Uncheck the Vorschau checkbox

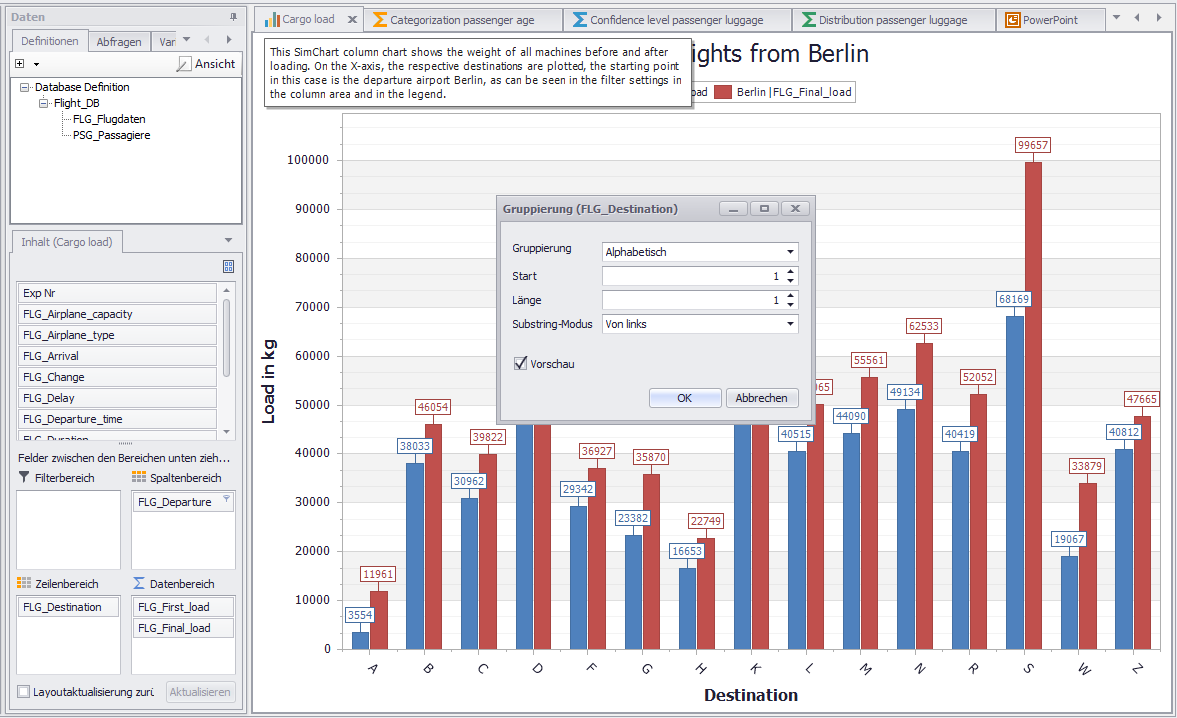pyautogui.click(x=520, y=364)
